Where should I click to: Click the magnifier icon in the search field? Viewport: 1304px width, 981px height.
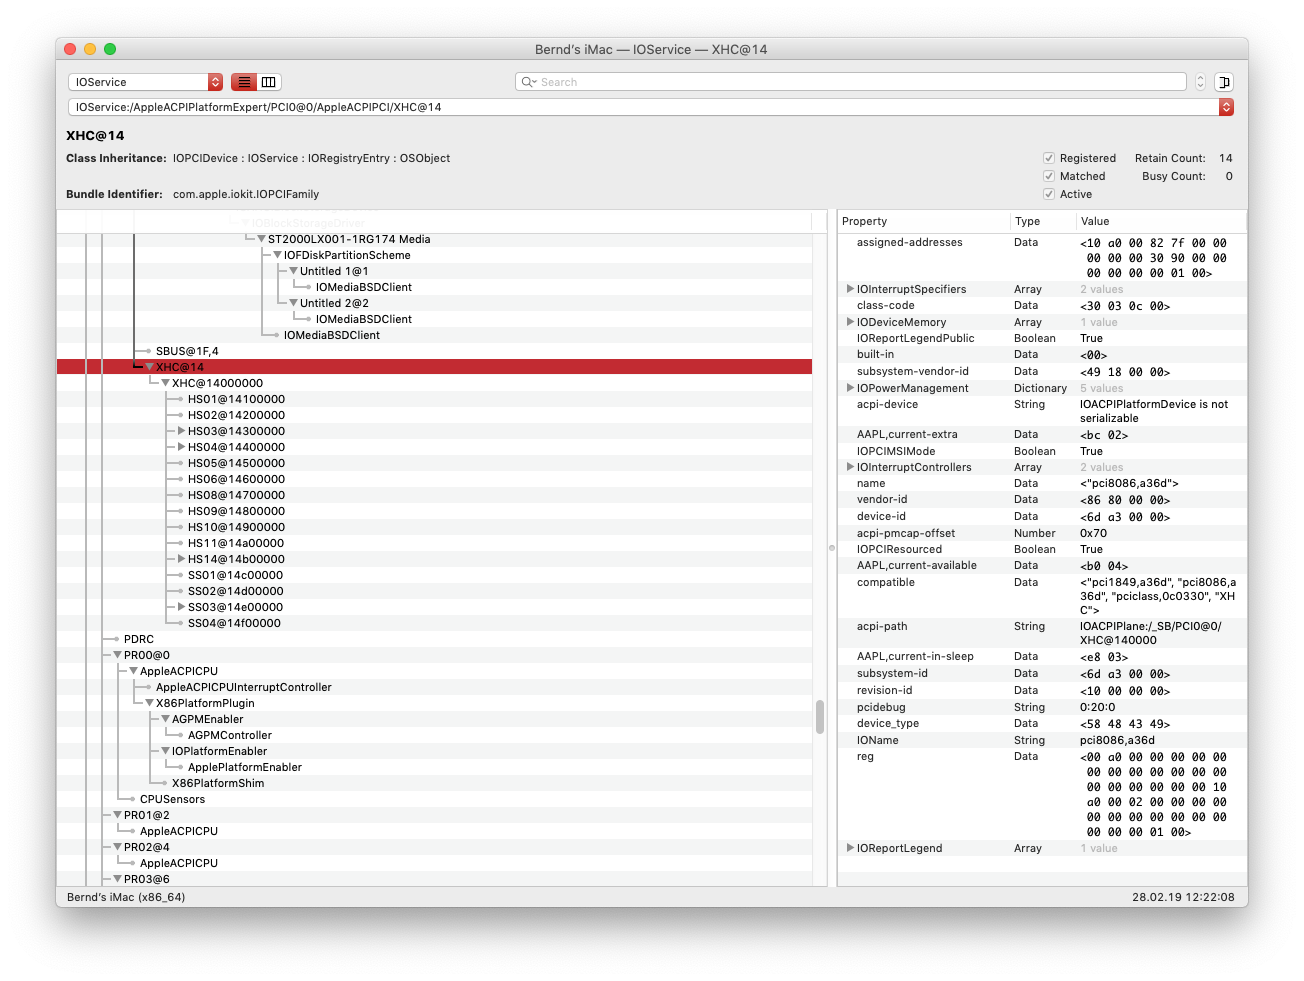(x=529, y=82)
